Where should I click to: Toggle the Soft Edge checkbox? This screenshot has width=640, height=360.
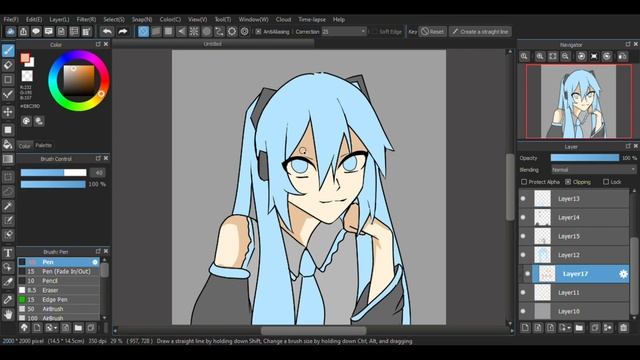(375, 31)
